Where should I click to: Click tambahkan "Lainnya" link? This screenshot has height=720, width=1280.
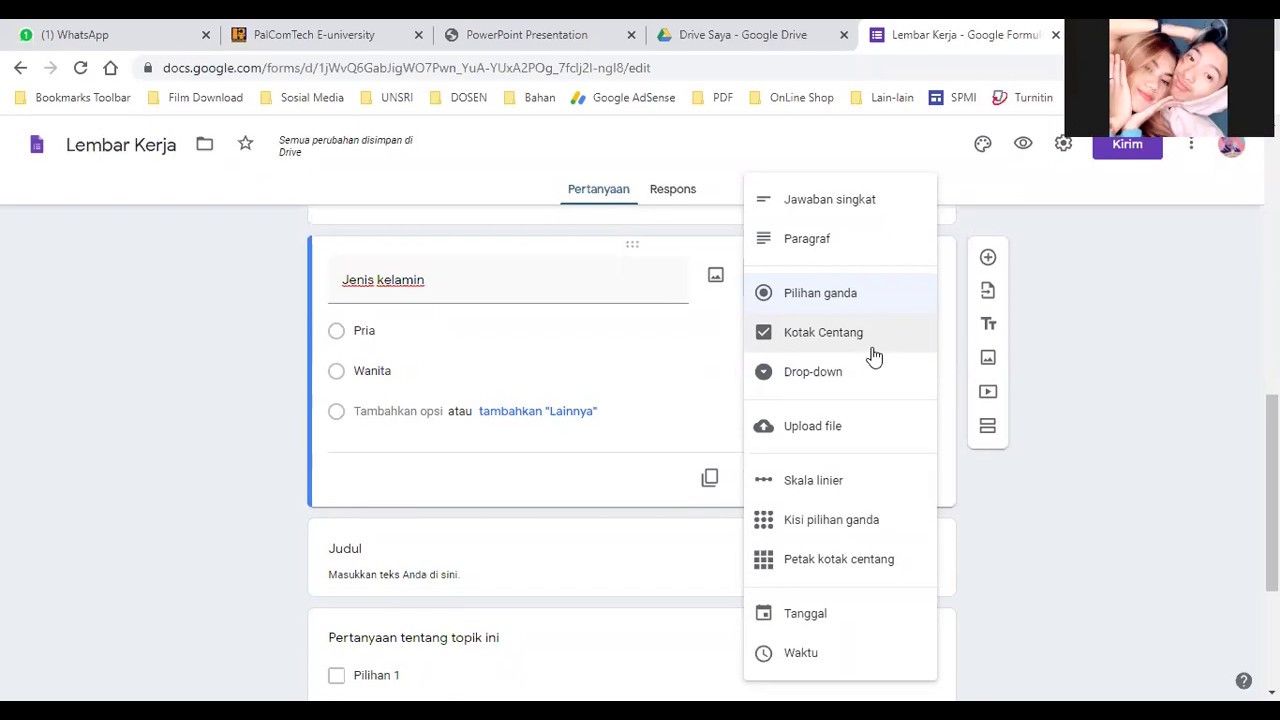coord(538,411)
